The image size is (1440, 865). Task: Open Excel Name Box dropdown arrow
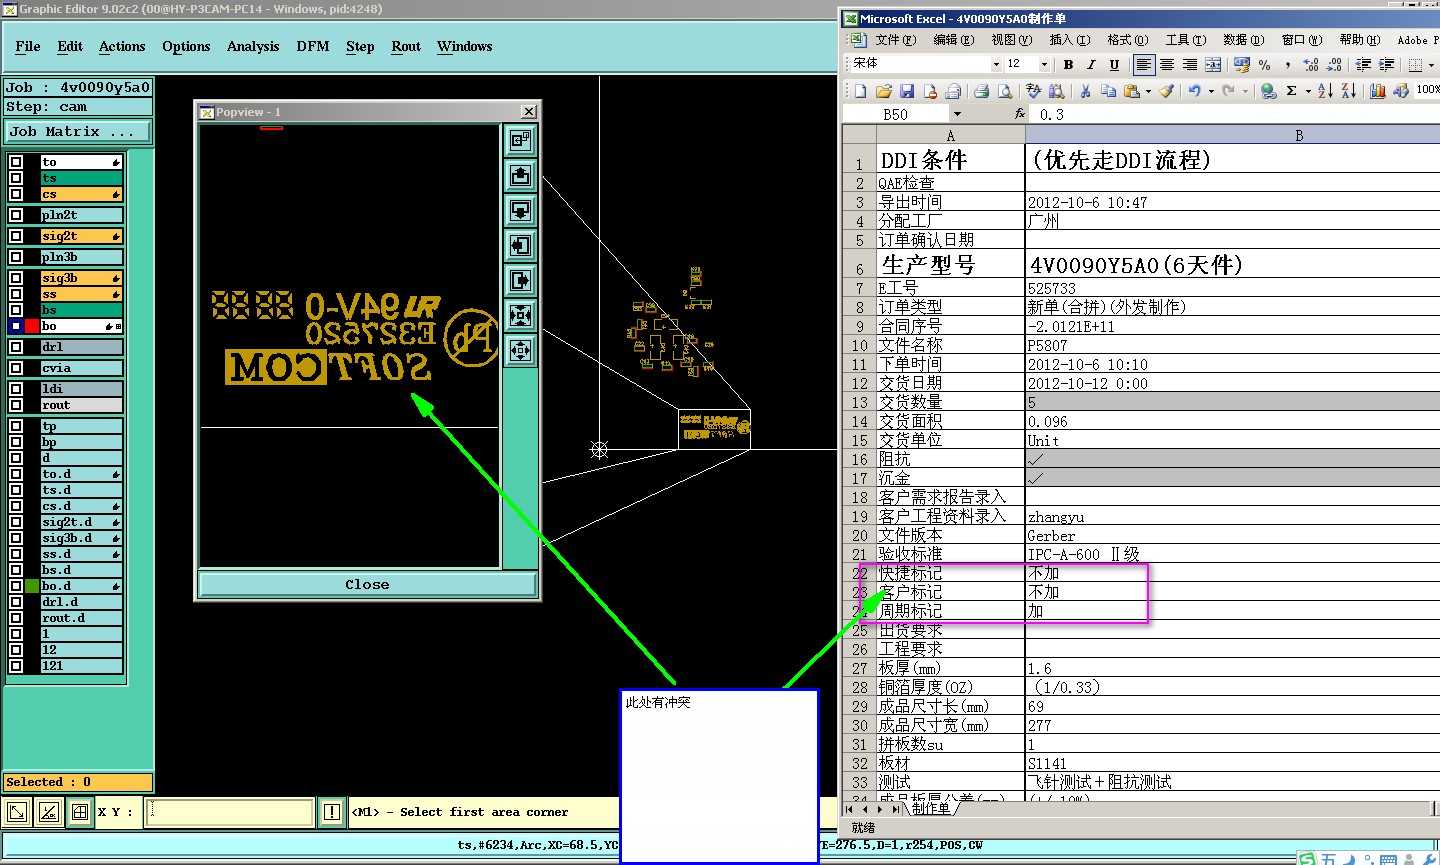957,114
